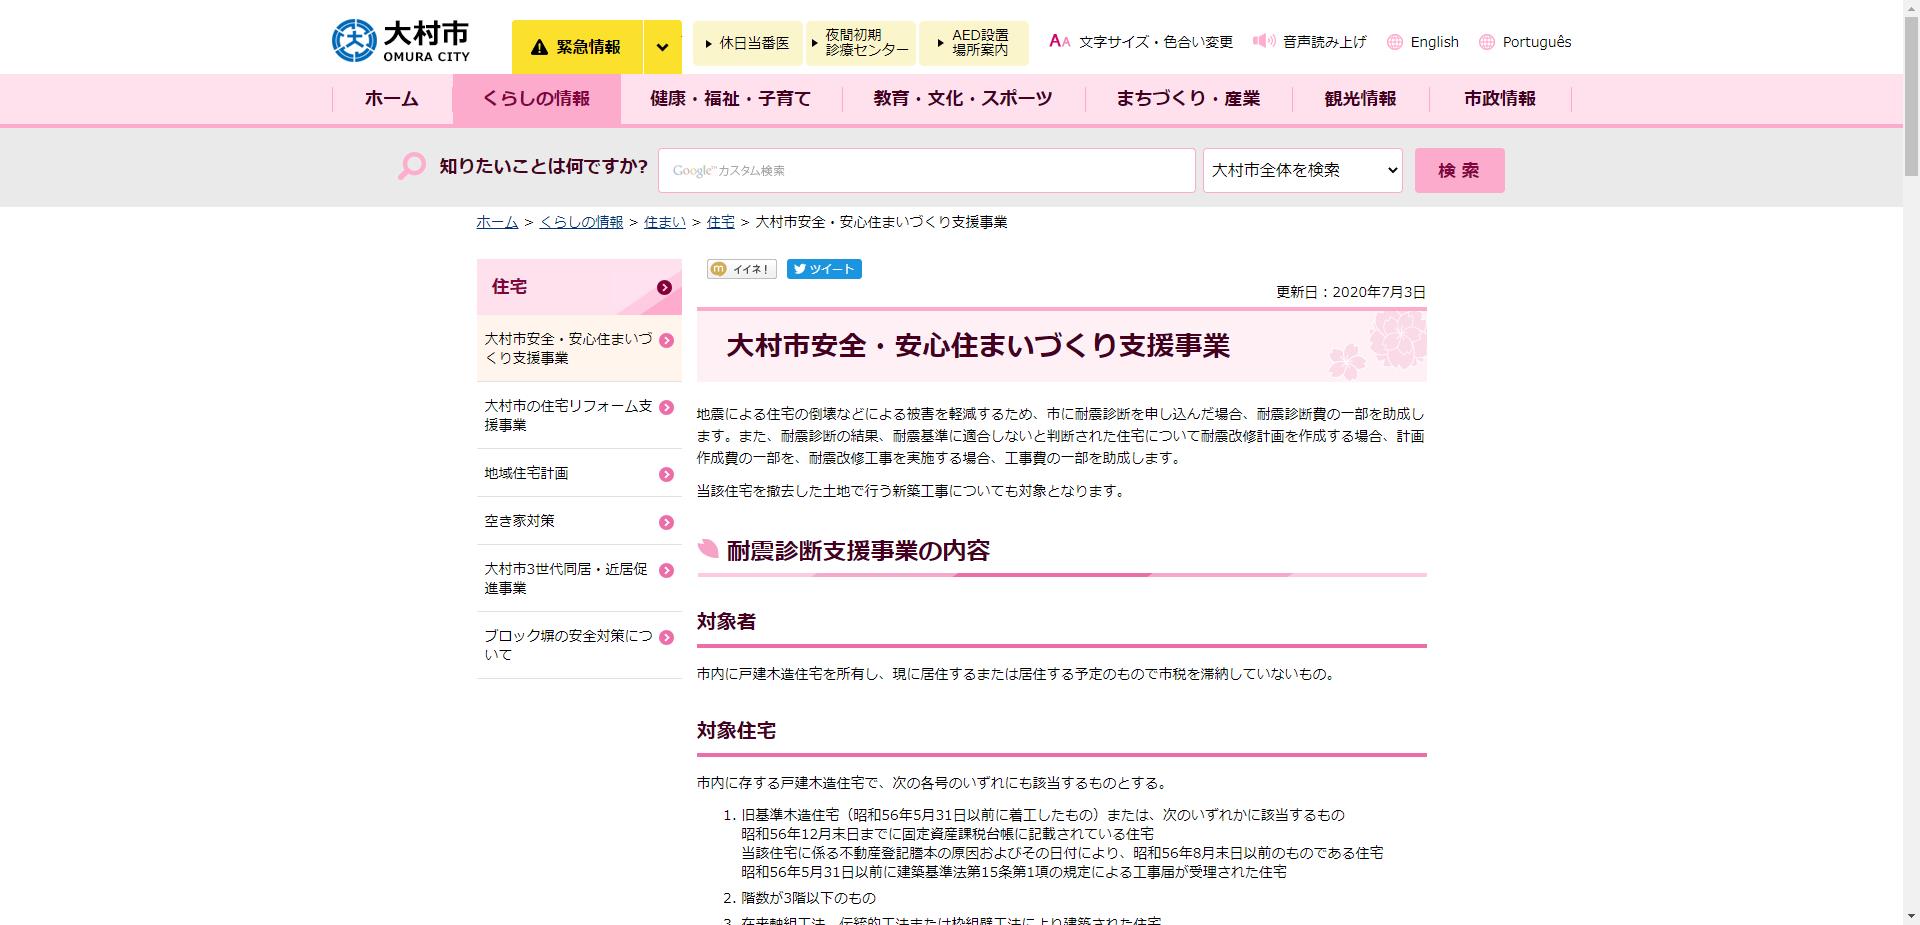Image resolution: width=1920 pixels, height=925 pixels.
Task: Expand the 住宅 sidebar arrow
Action: coord(664,287)
